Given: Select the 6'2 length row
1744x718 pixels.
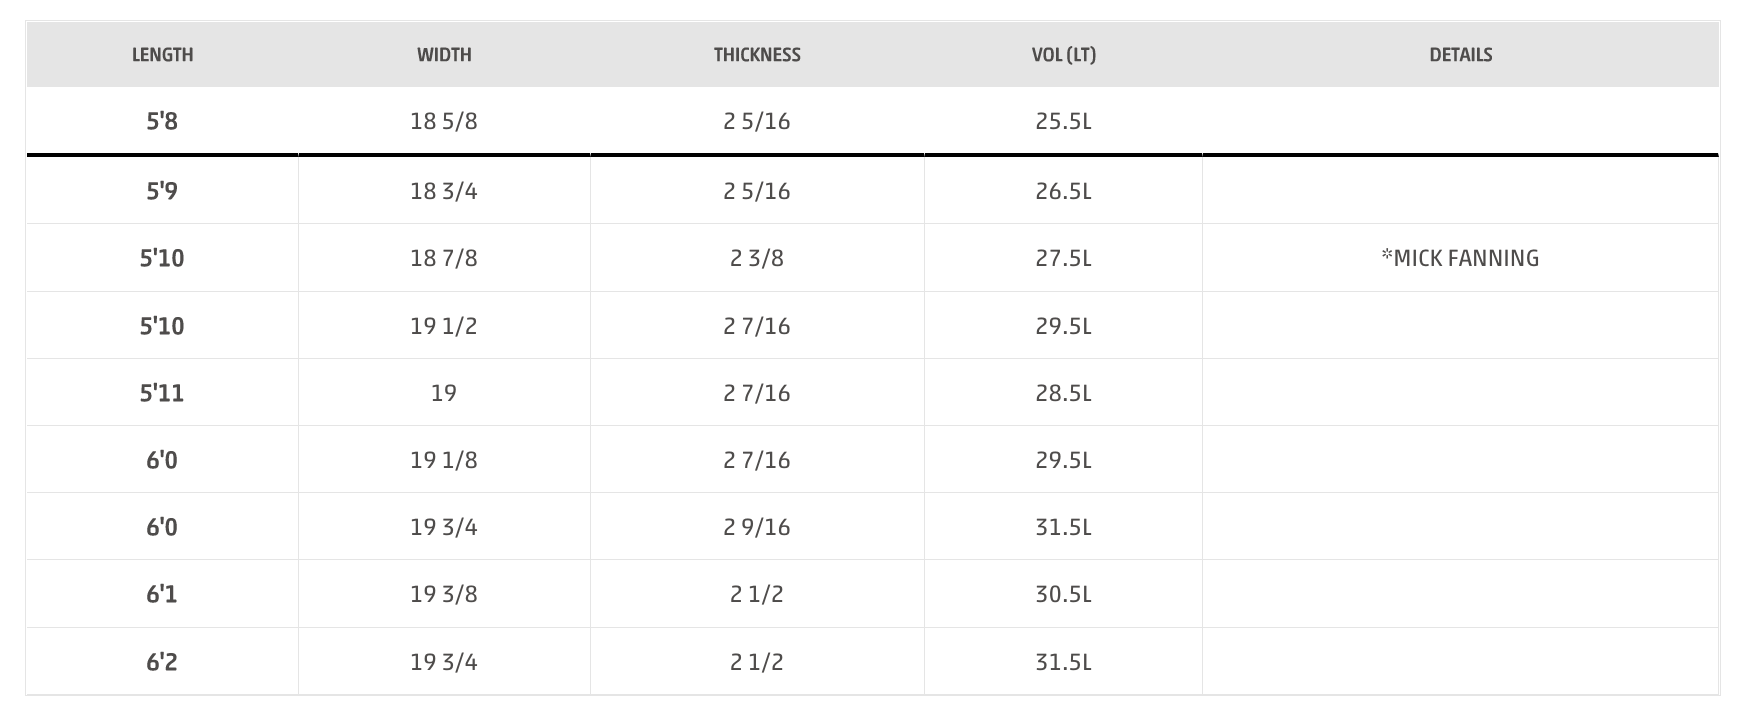Looking at the screenshot, I should coord(872,661).
